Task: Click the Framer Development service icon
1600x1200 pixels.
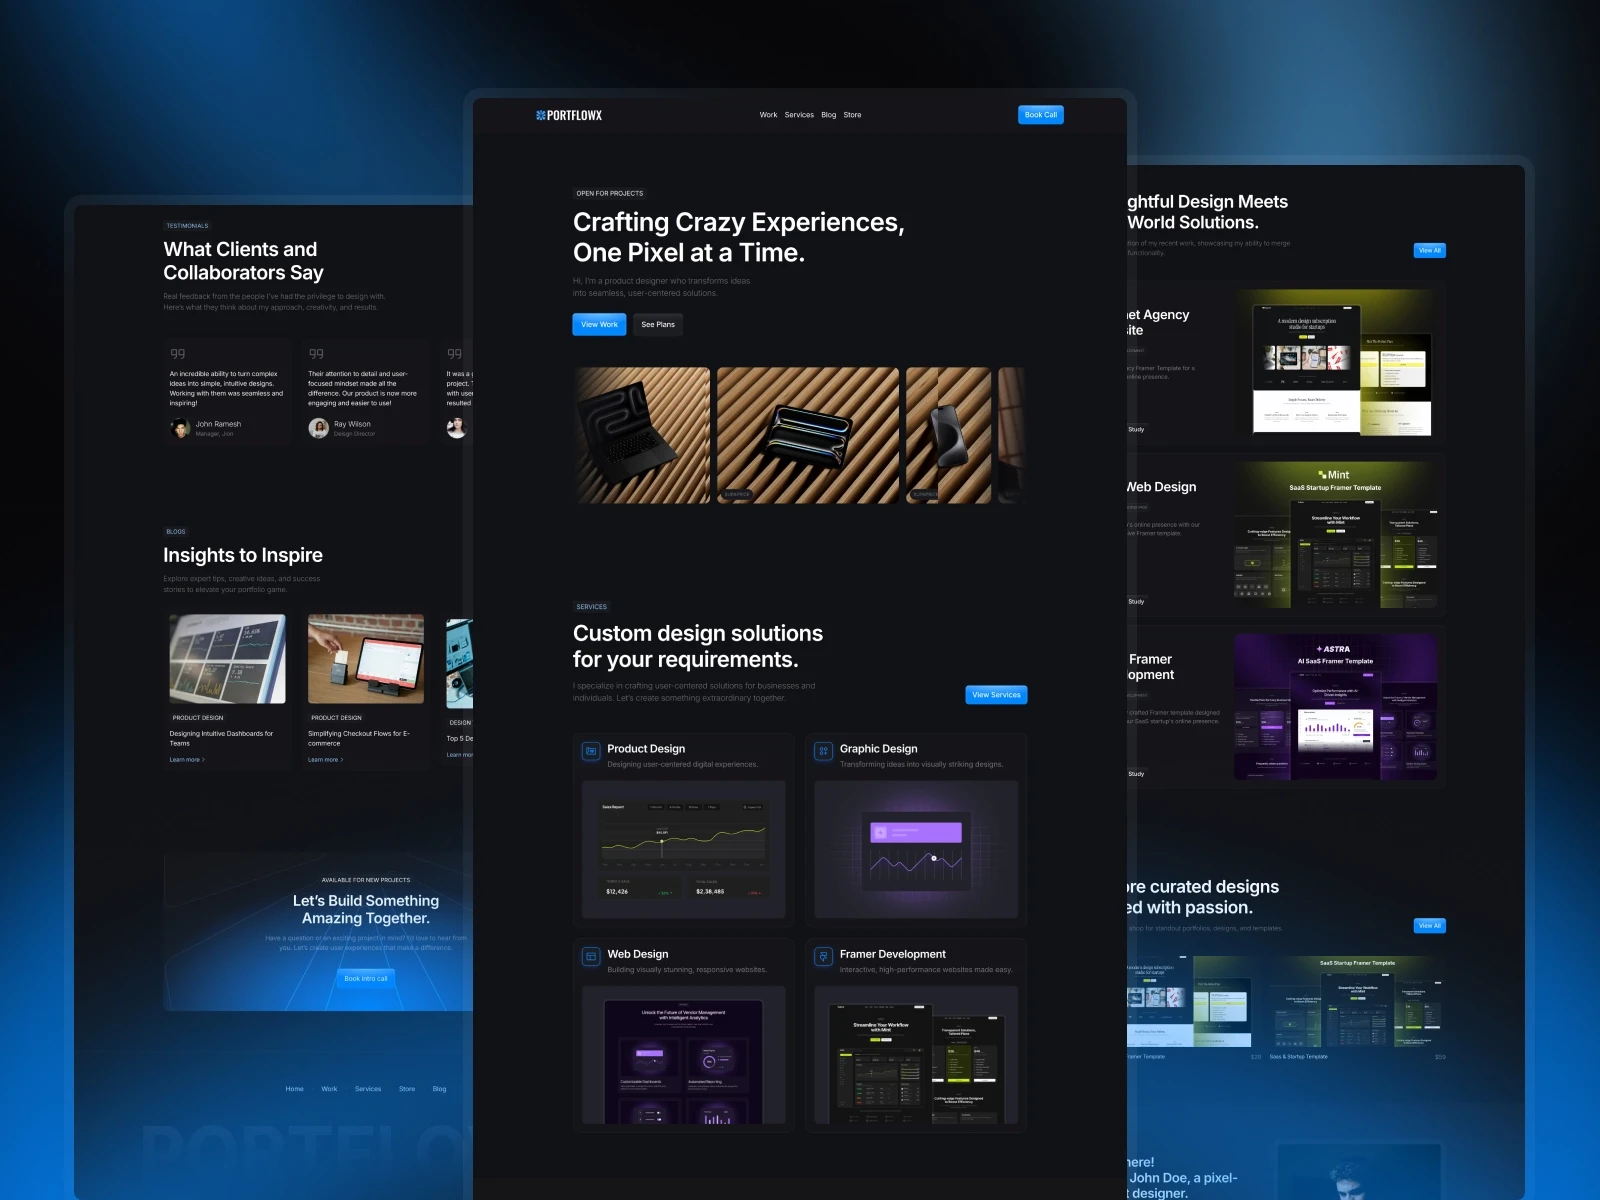Action: pos(823,956)
